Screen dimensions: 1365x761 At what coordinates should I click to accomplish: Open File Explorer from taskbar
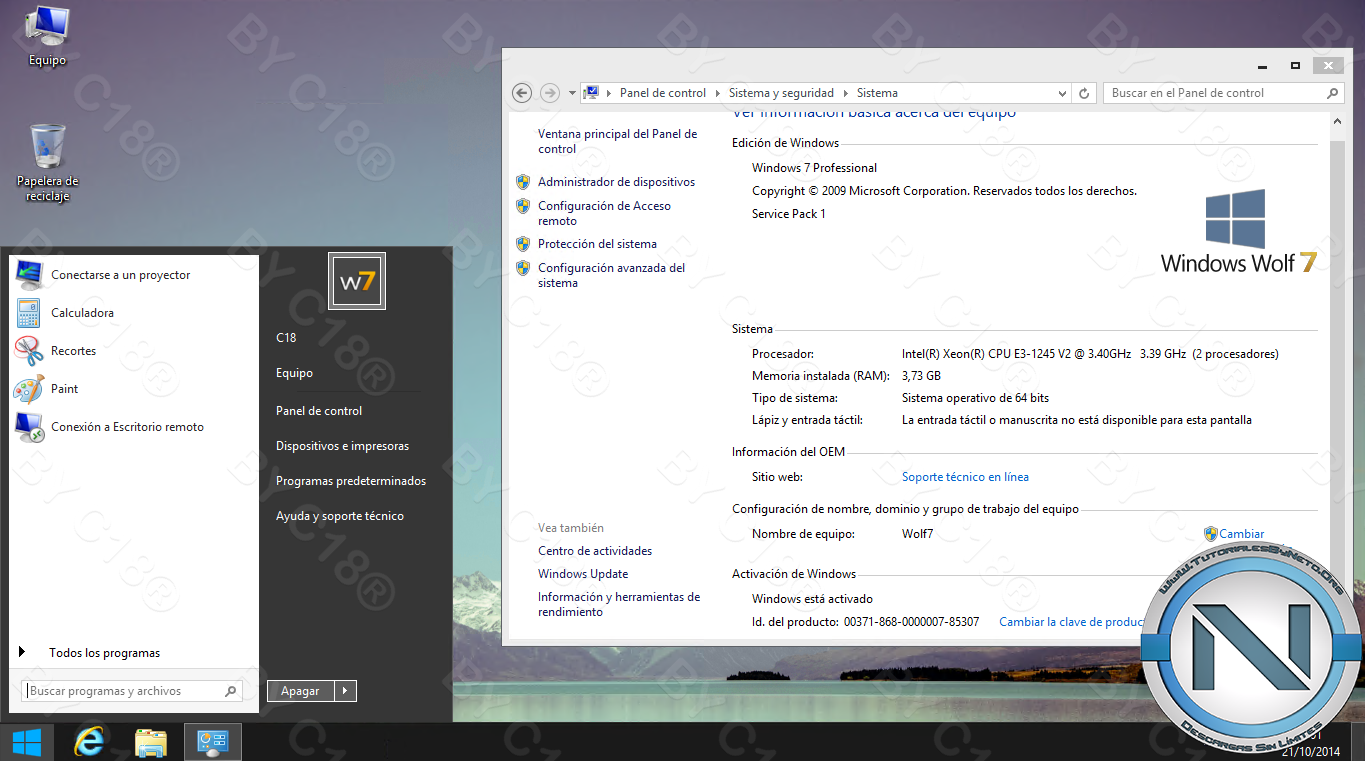coord(151,742)
